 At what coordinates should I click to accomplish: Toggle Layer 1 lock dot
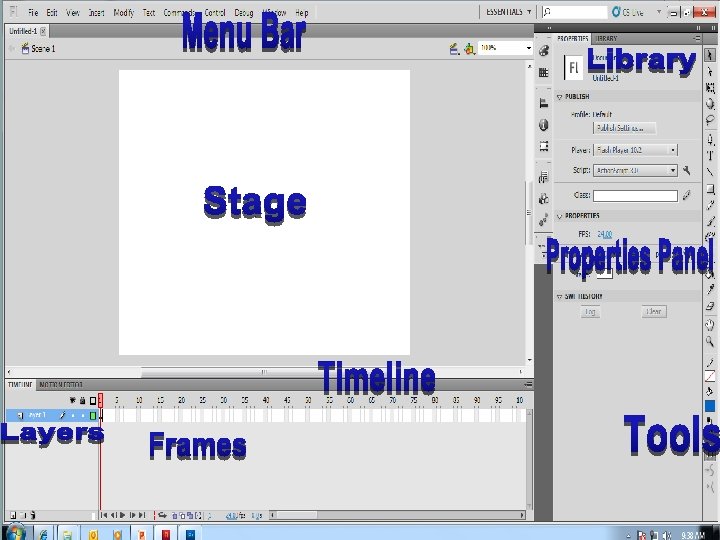click(x=83, y=415)
